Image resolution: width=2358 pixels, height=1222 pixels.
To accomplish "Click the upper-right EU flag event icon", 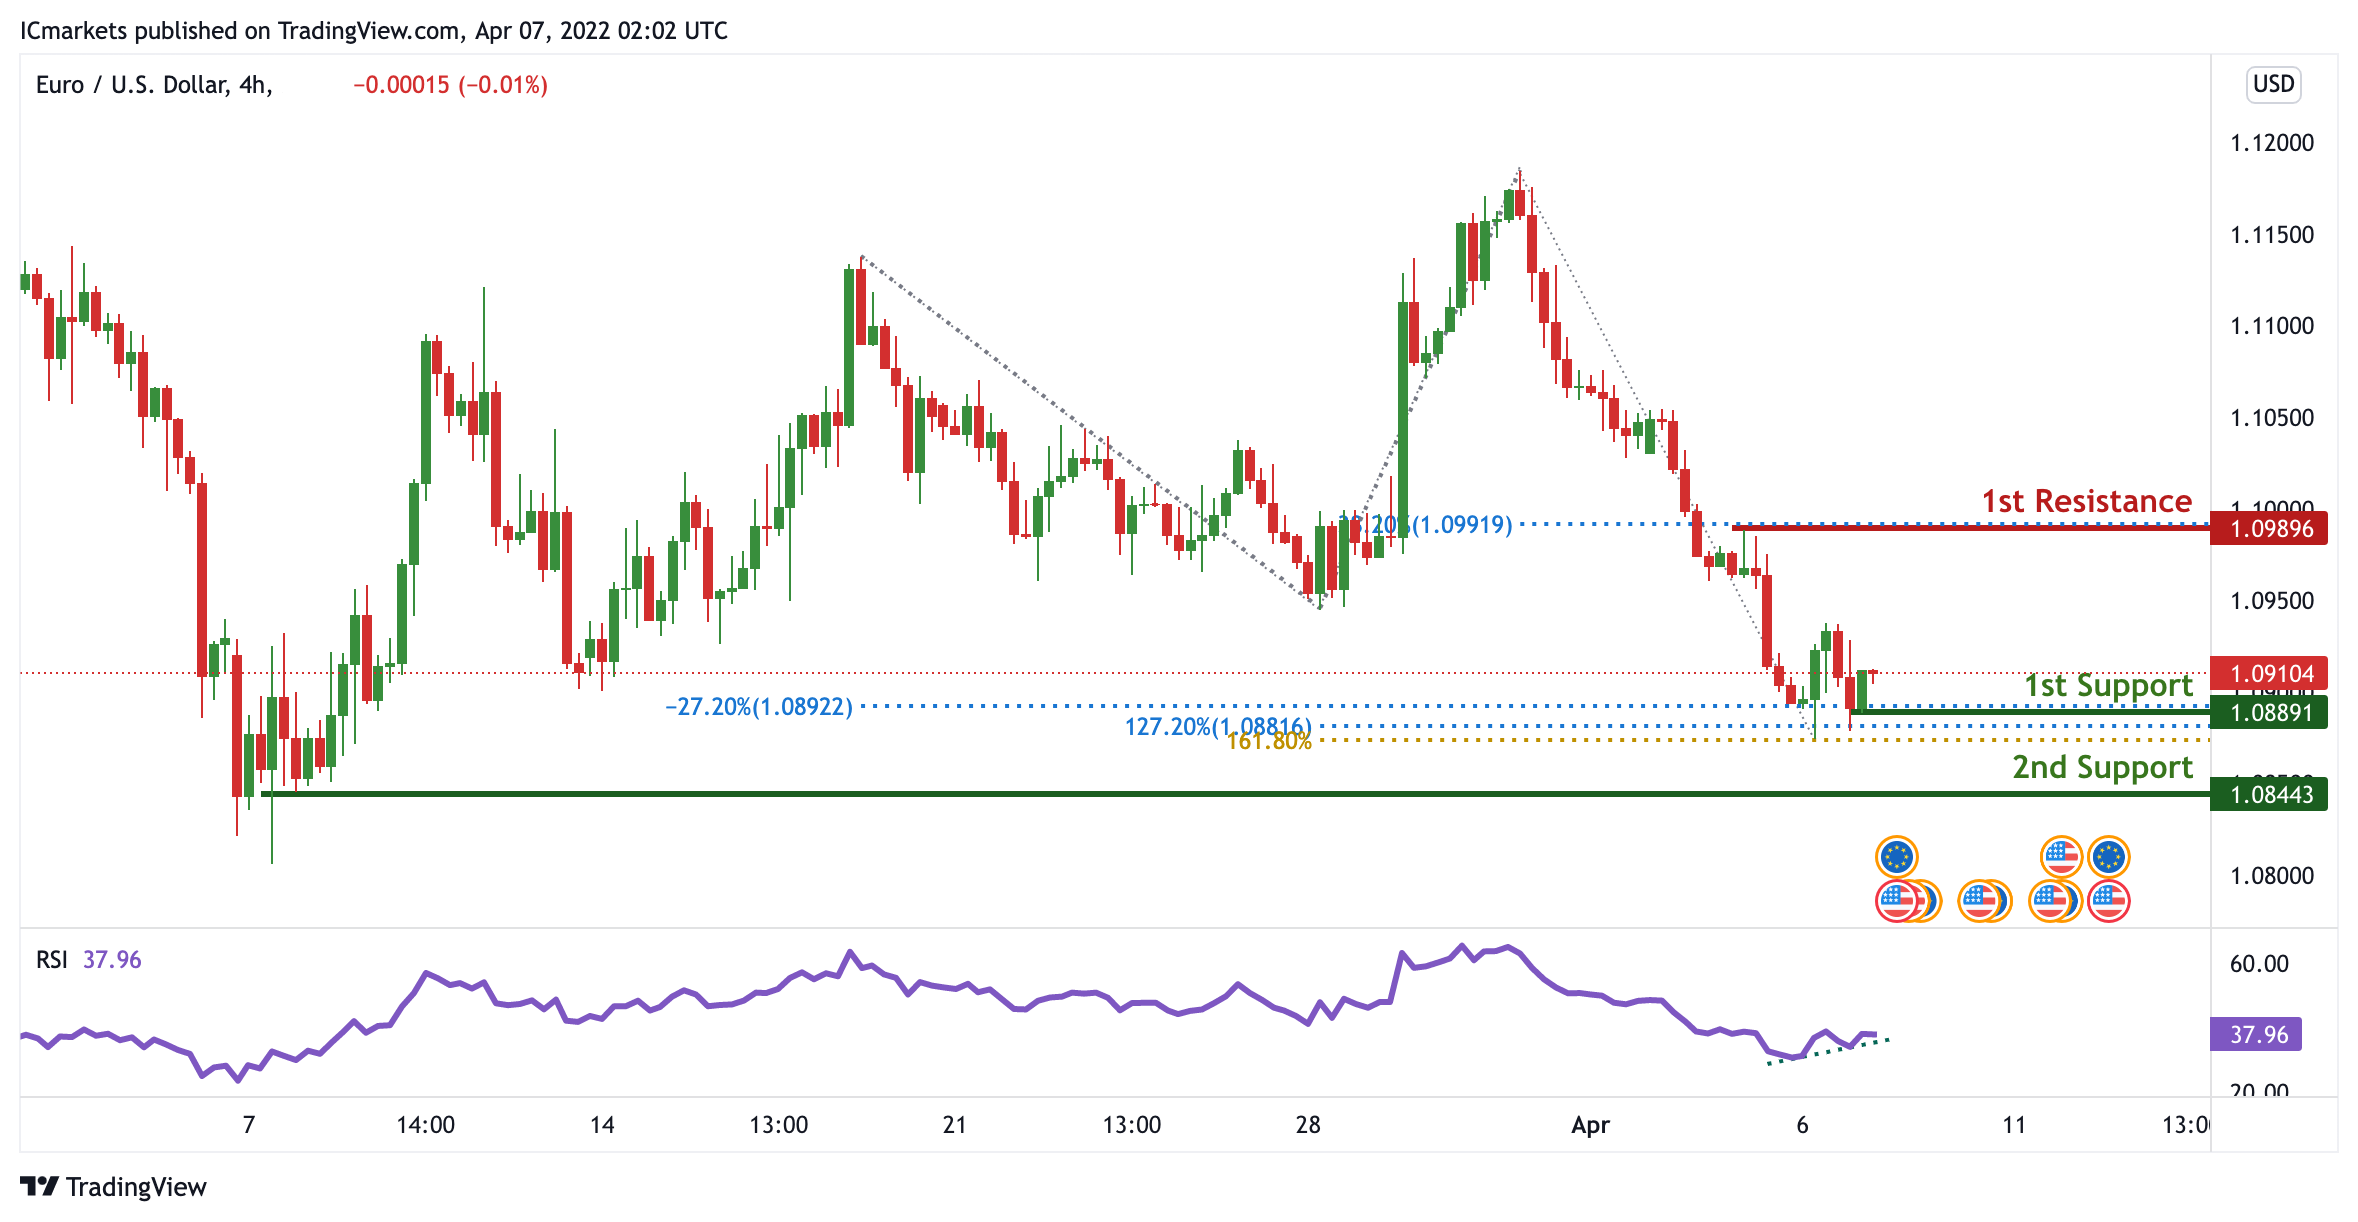I will click(x=2108, y=857).
